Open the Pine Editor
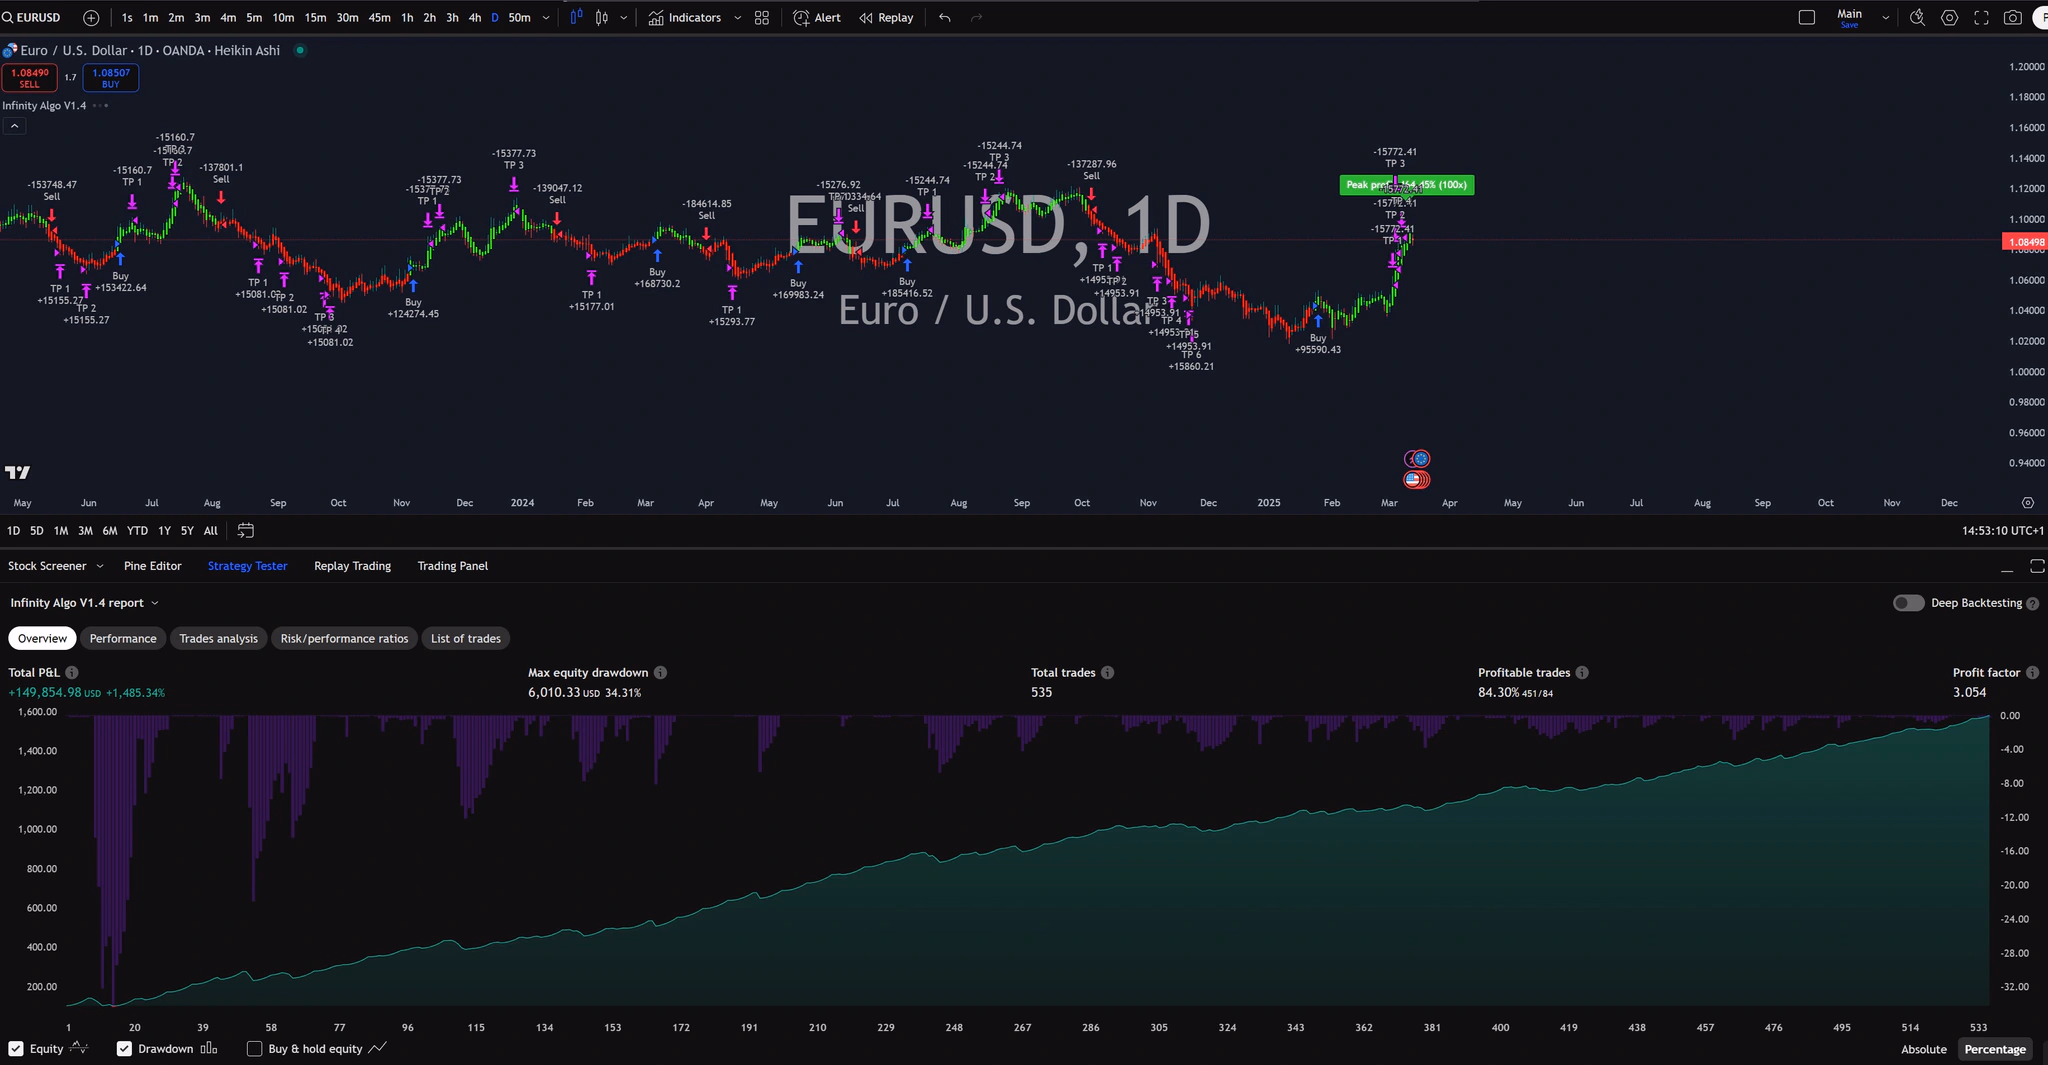2048x1065 pixels. (x=152, y=565)
